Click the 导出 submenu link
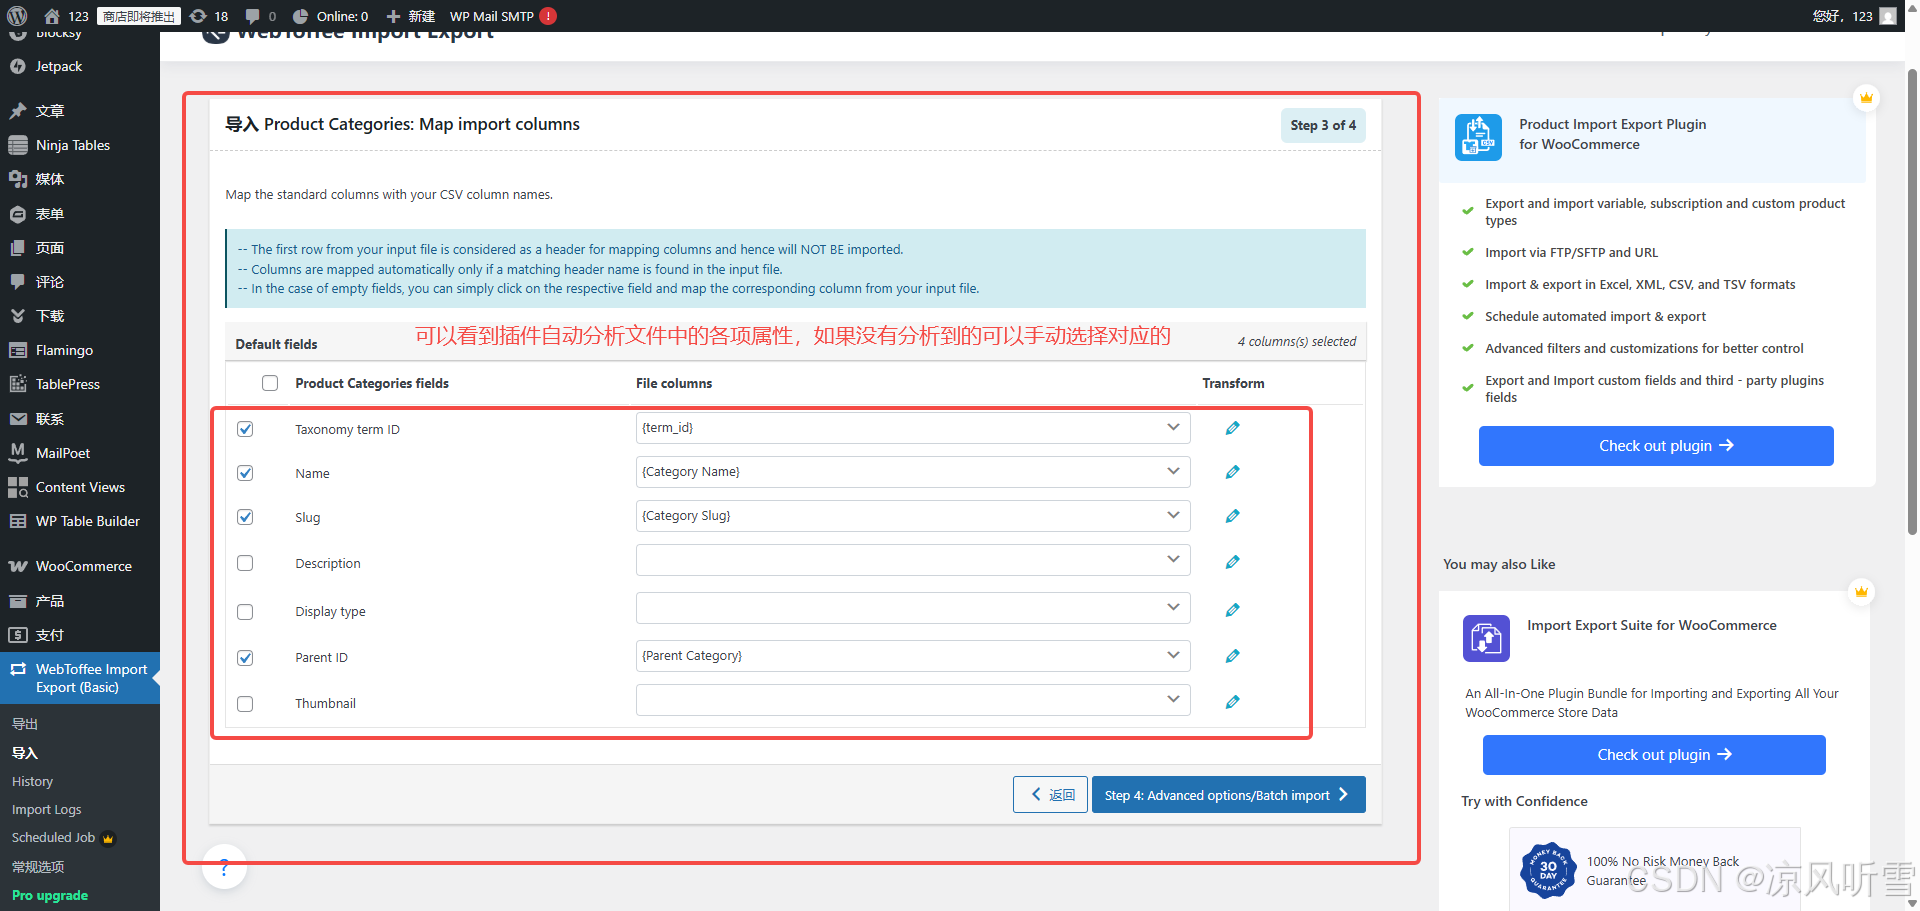This screenshot has width=1920, height=911. coord(25,724)
